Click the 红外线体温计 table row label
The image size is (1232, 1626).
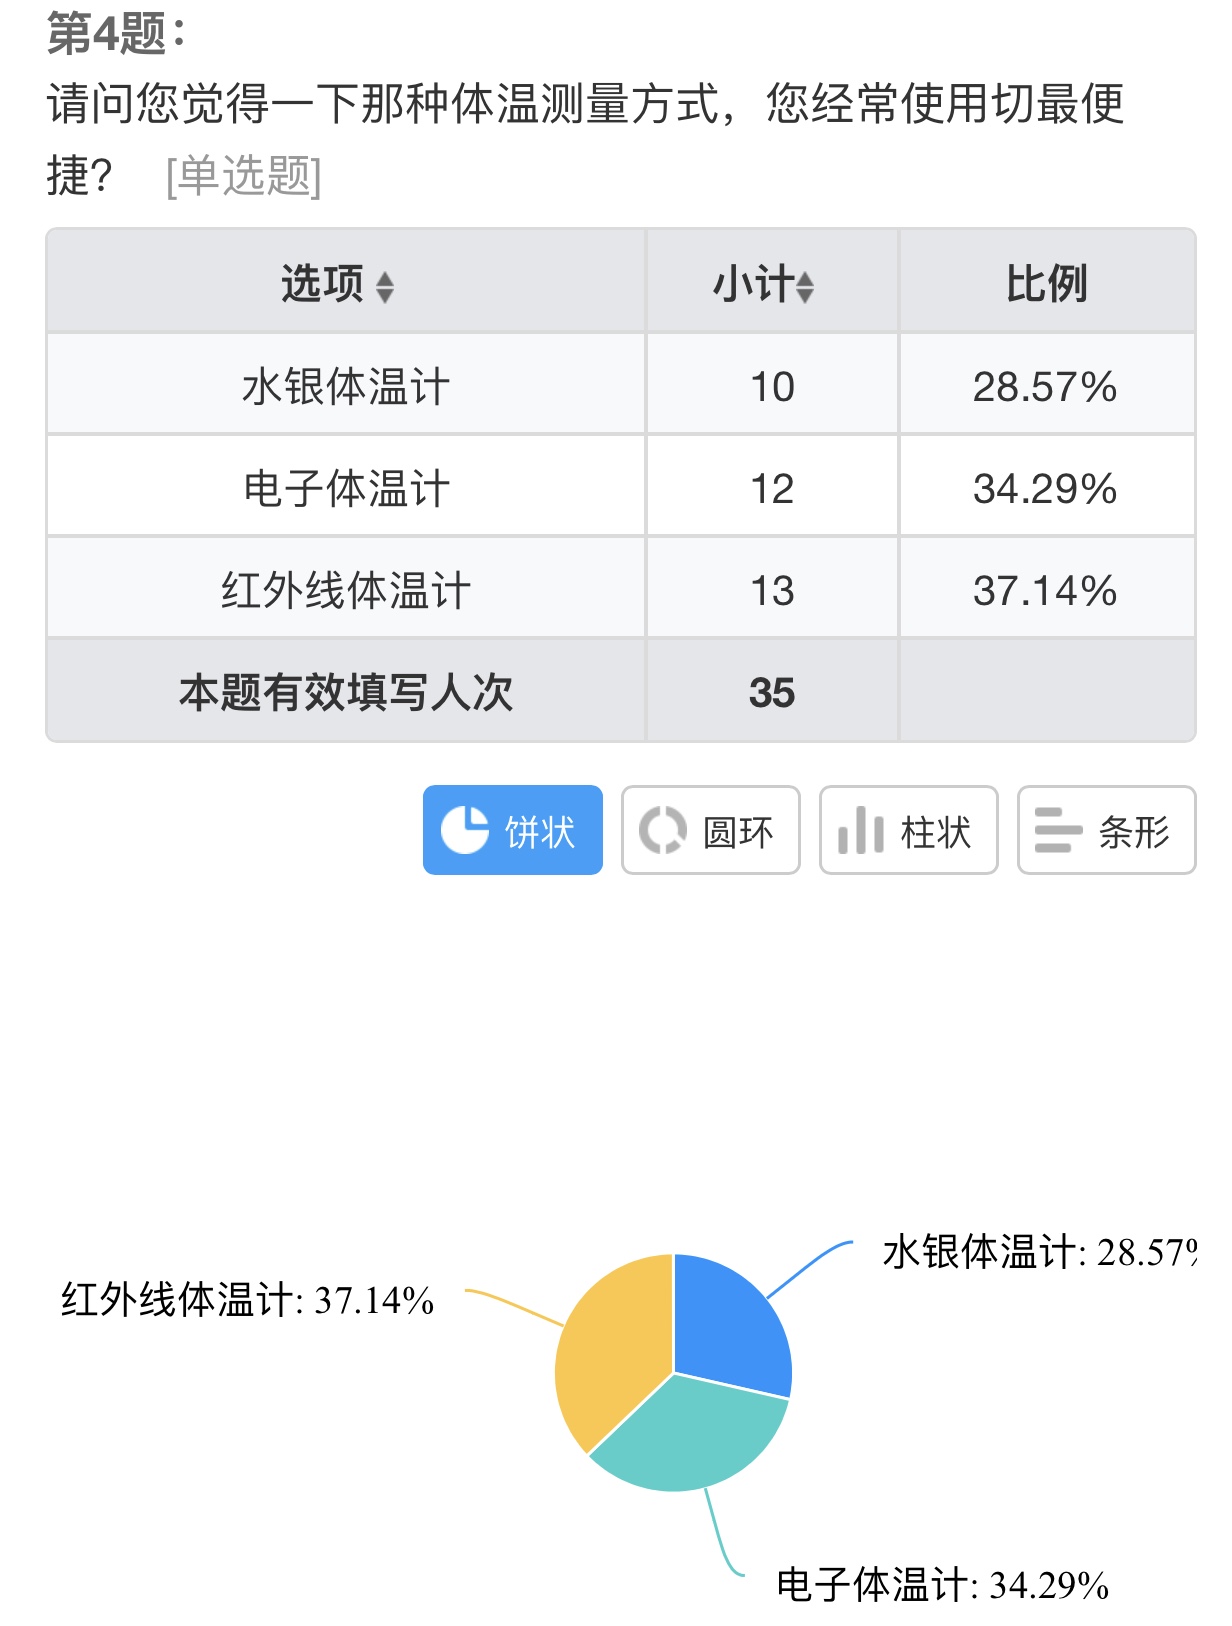346,591
